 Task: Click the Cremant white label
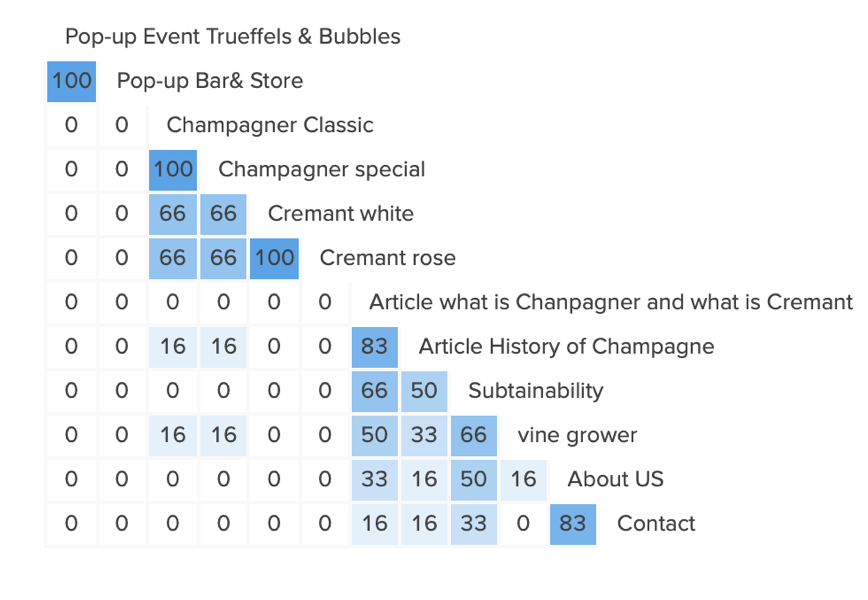pos(340,213)
